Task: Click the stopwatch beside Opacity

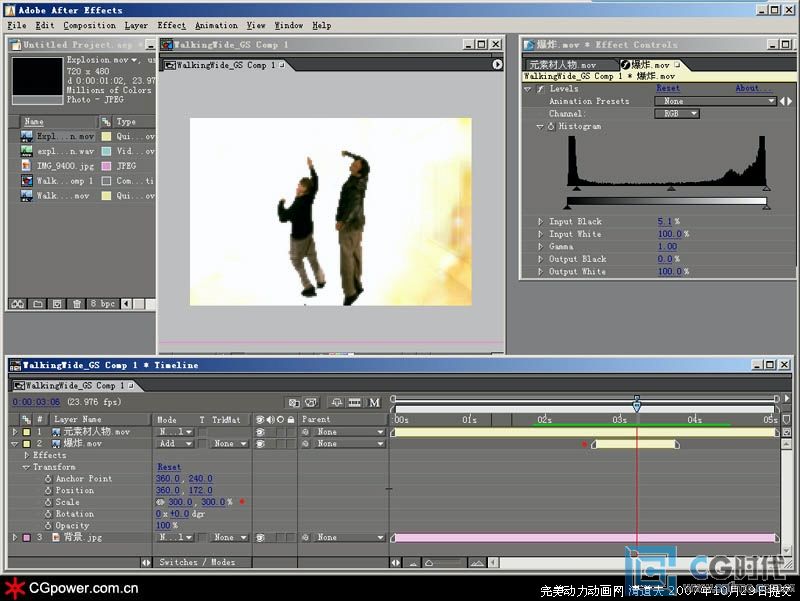Action: pos(48,525)
